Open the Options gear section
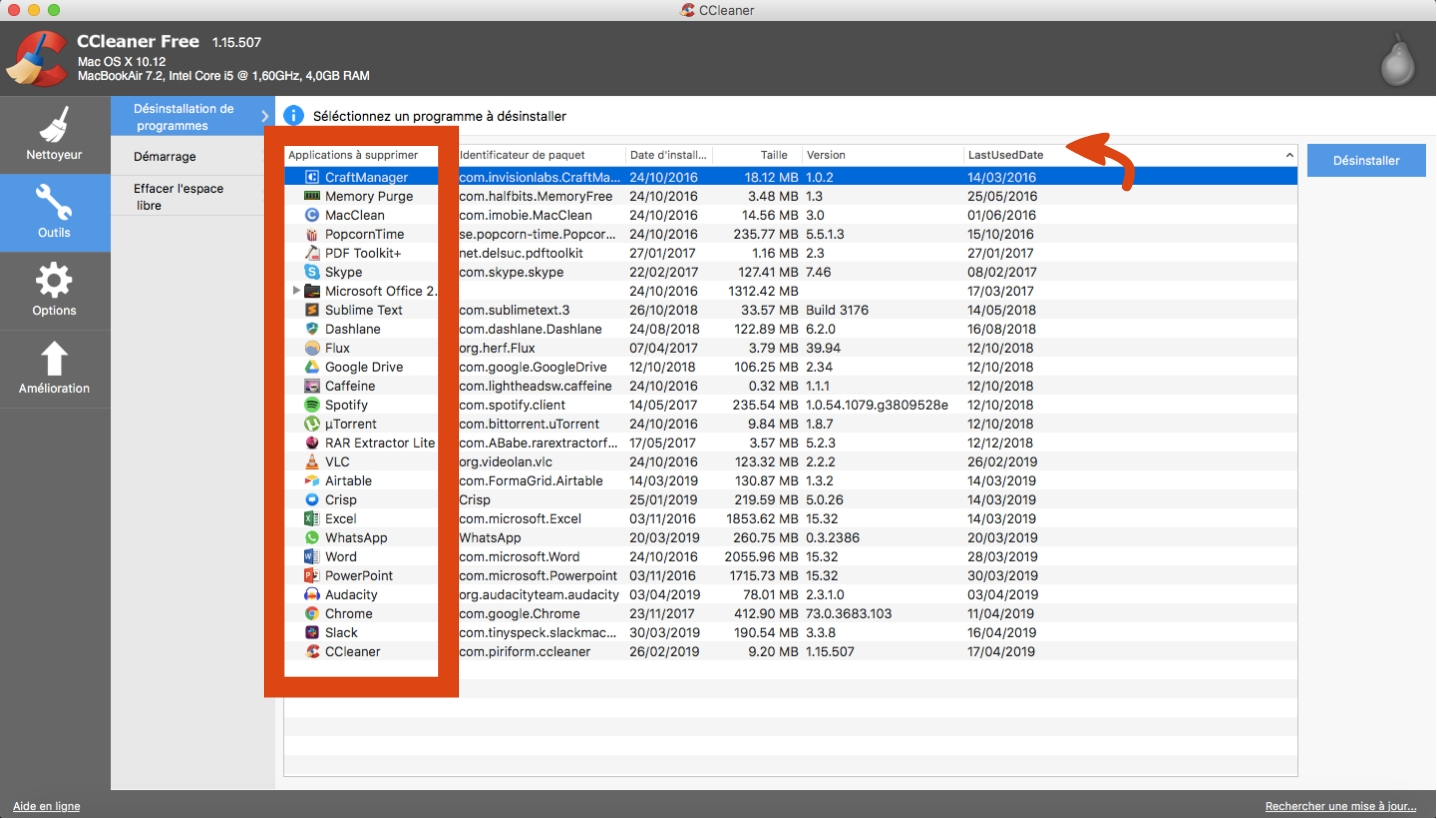The width and height of the screenshot is (1437, 819). click(x=55, y=291)
